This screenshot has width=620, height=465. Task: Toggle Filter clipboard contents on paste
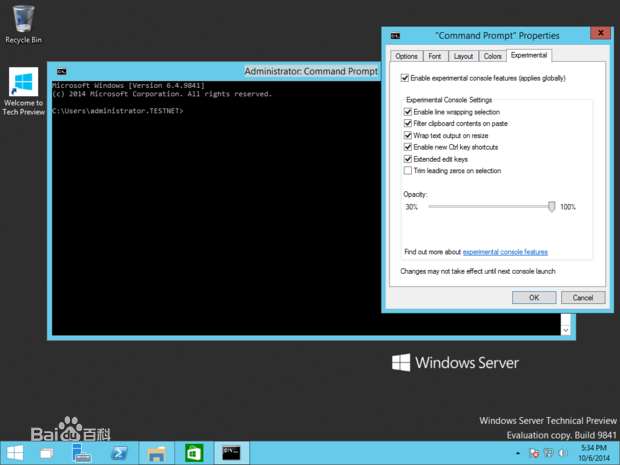tap(408, 123)
